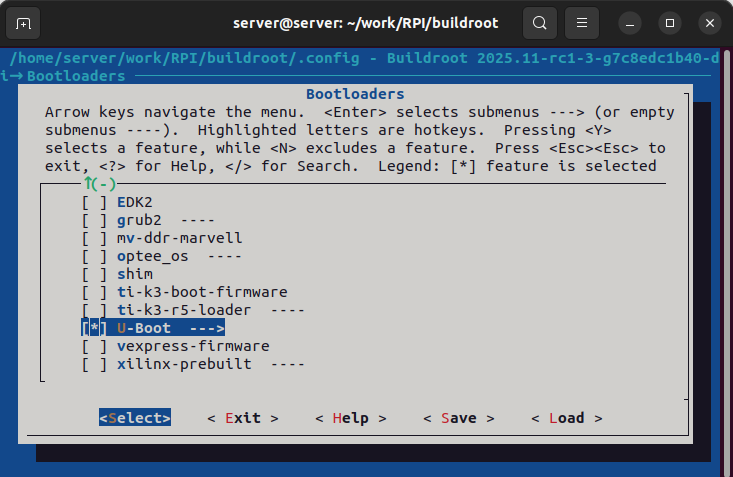Image resolution: width=733 pixels, height=477 pixels.
Task: Click the xilinx-prebuilt submenu dashes
Action: (287, 364)
